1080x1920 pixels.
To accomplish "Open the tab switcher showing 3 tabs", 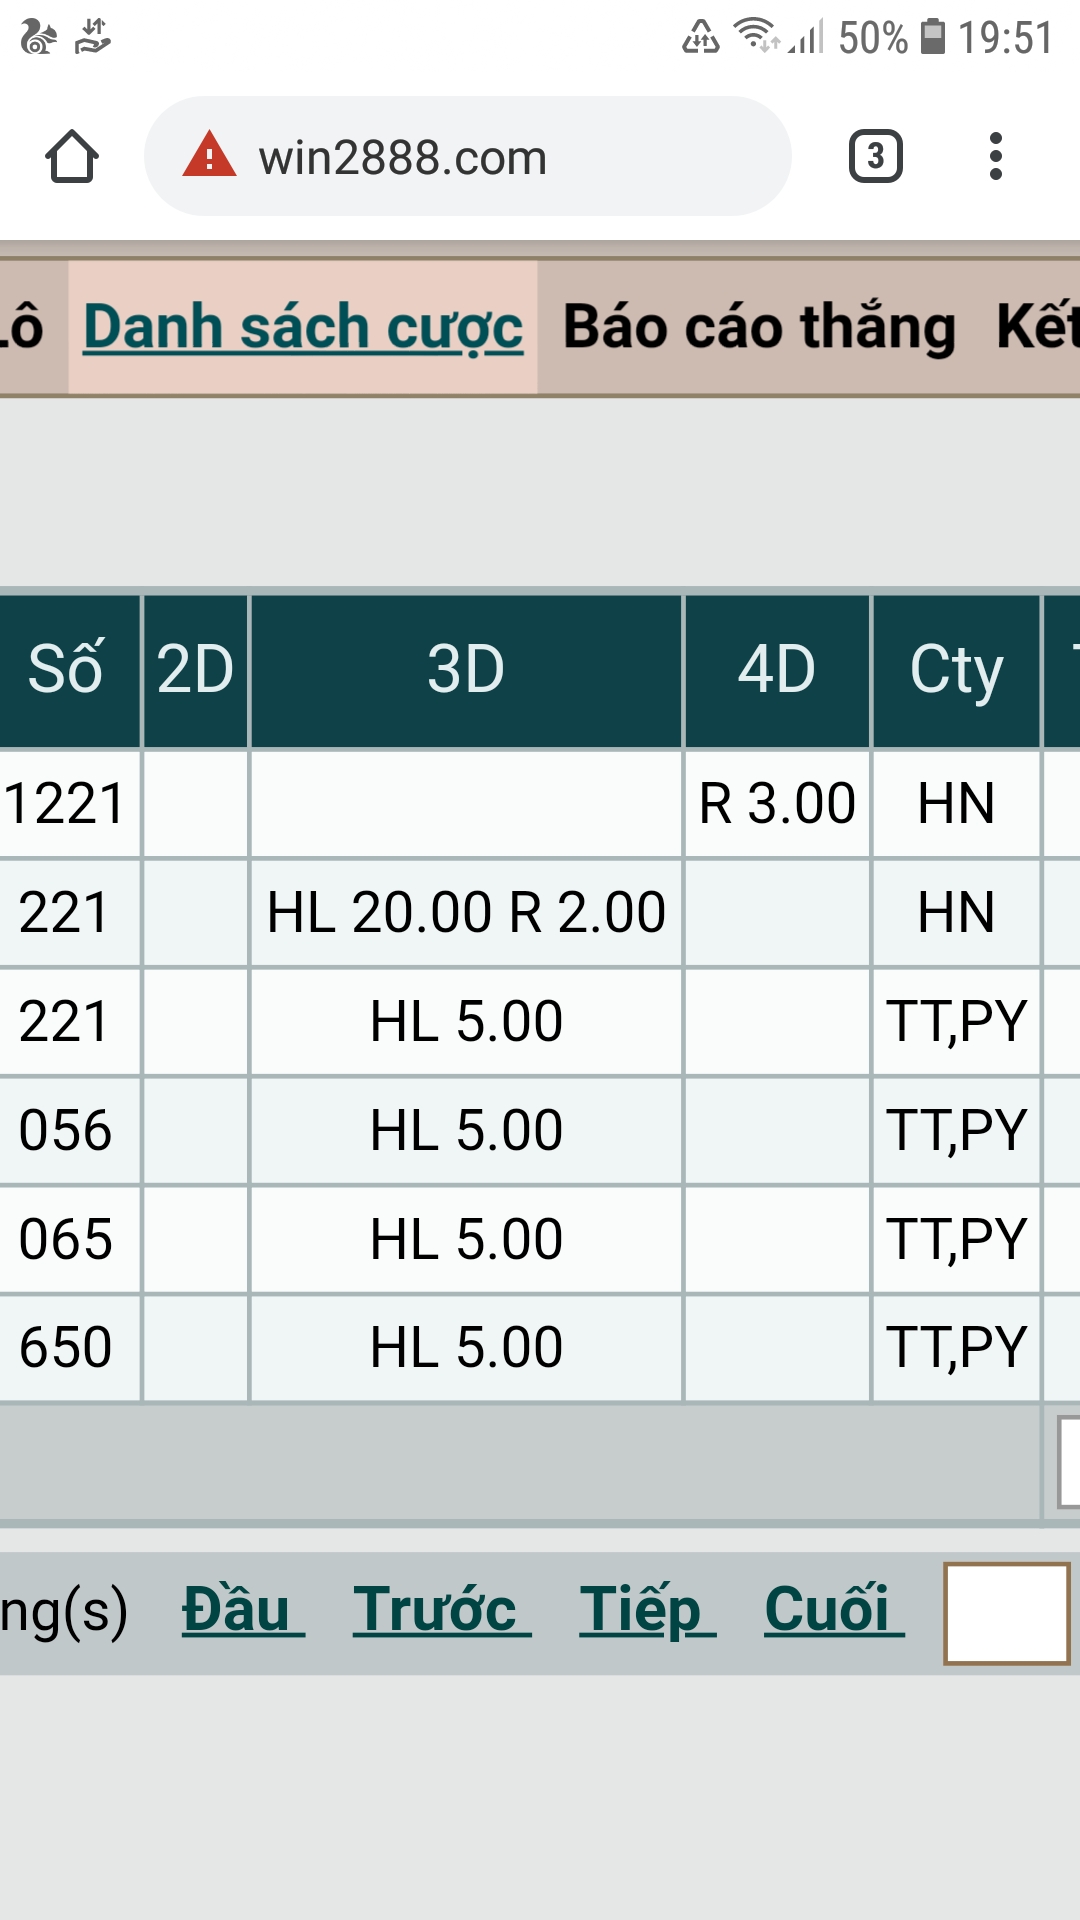I will click(x=875, y=156).
